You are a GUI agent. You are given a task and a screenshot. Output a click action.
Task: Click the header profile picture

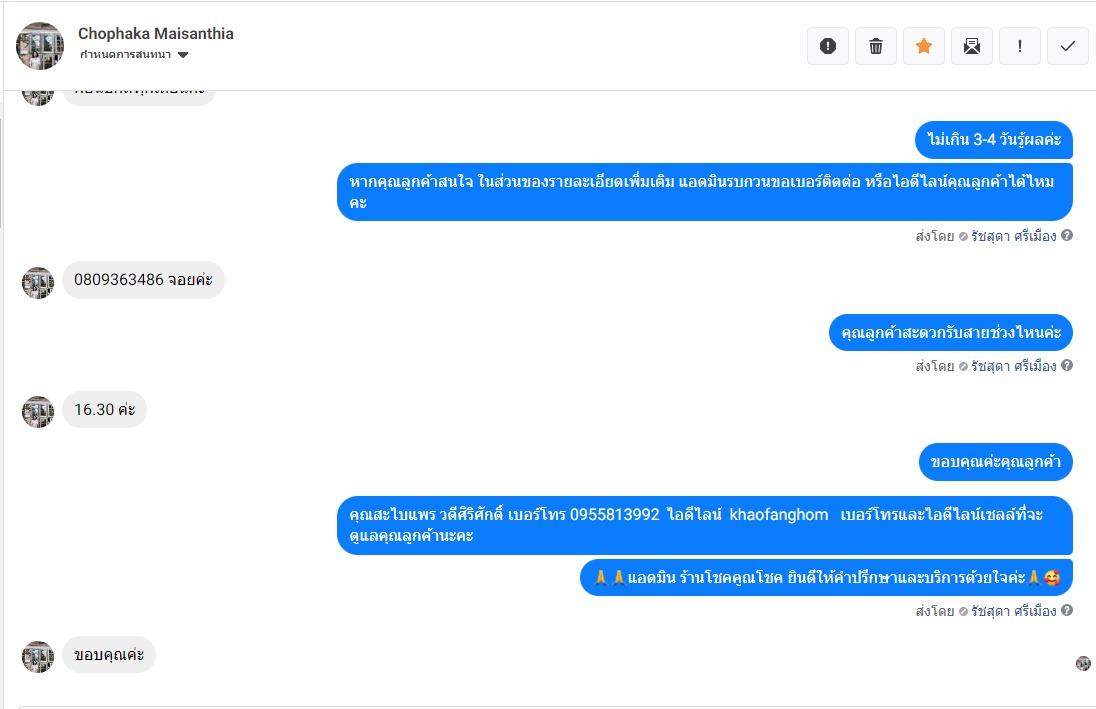(x=41, y=45)
